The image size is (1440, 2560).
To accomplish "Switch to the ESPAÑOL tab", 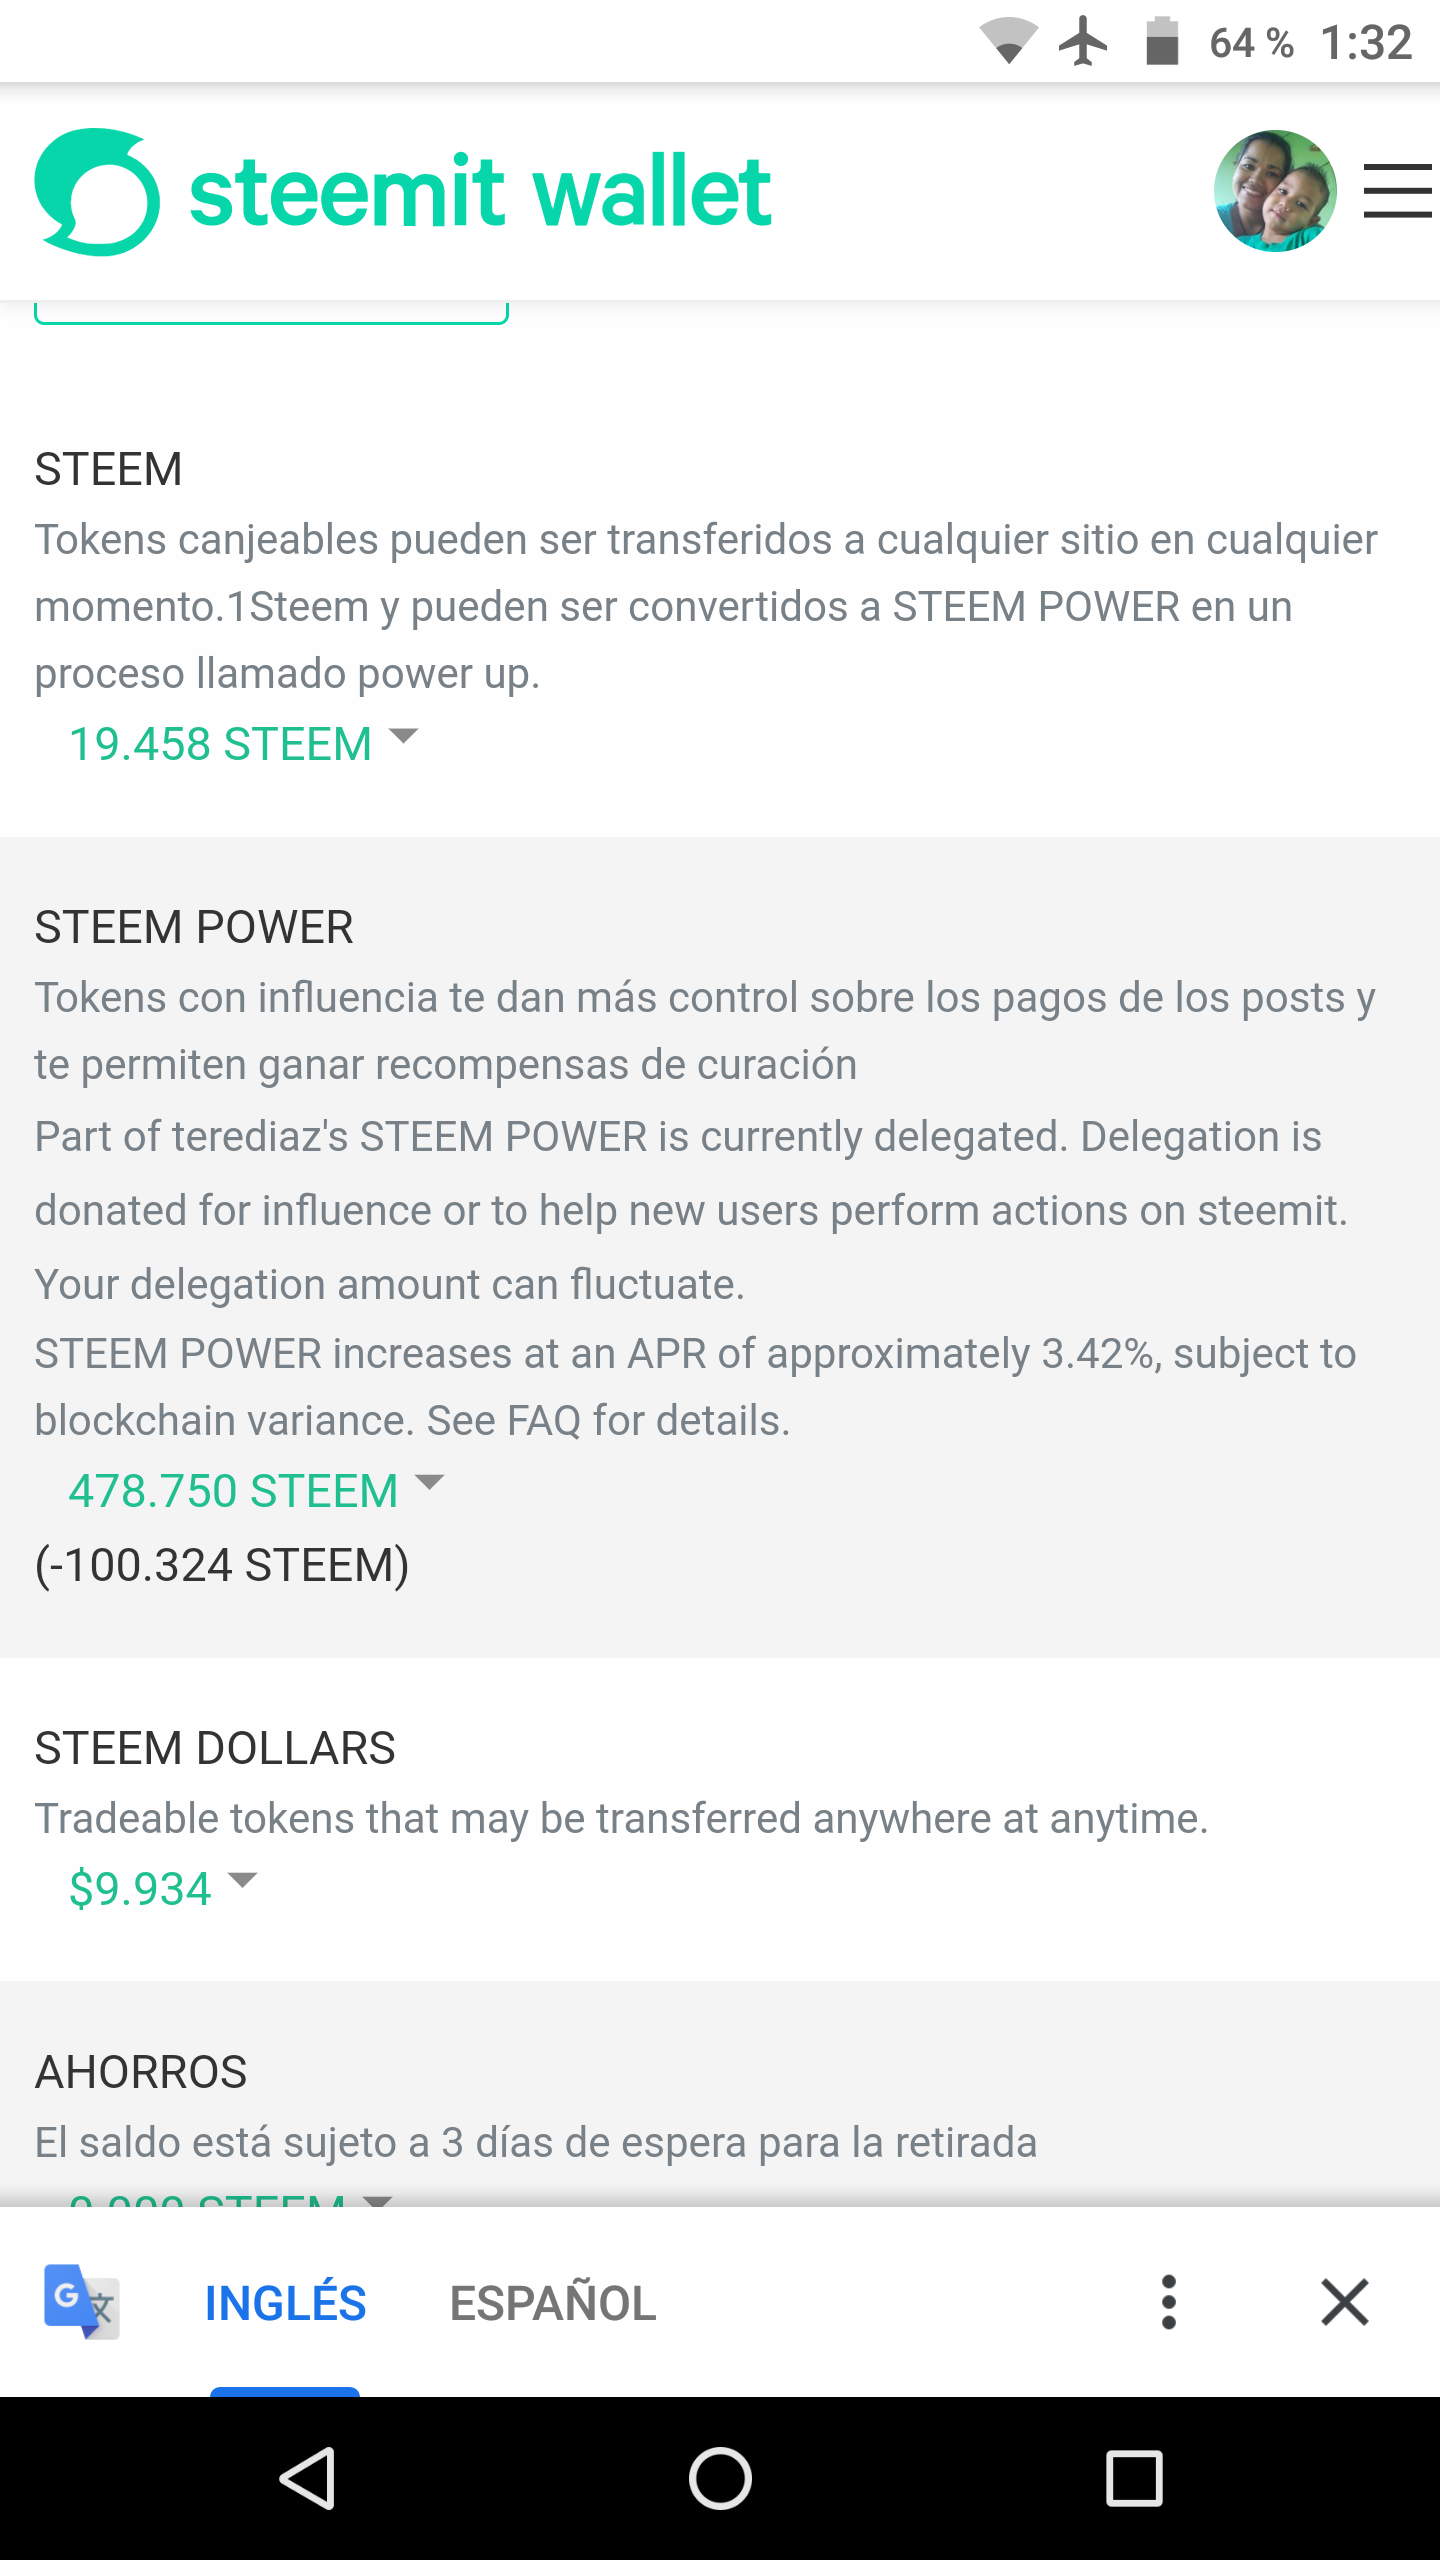I will 553,2303.
